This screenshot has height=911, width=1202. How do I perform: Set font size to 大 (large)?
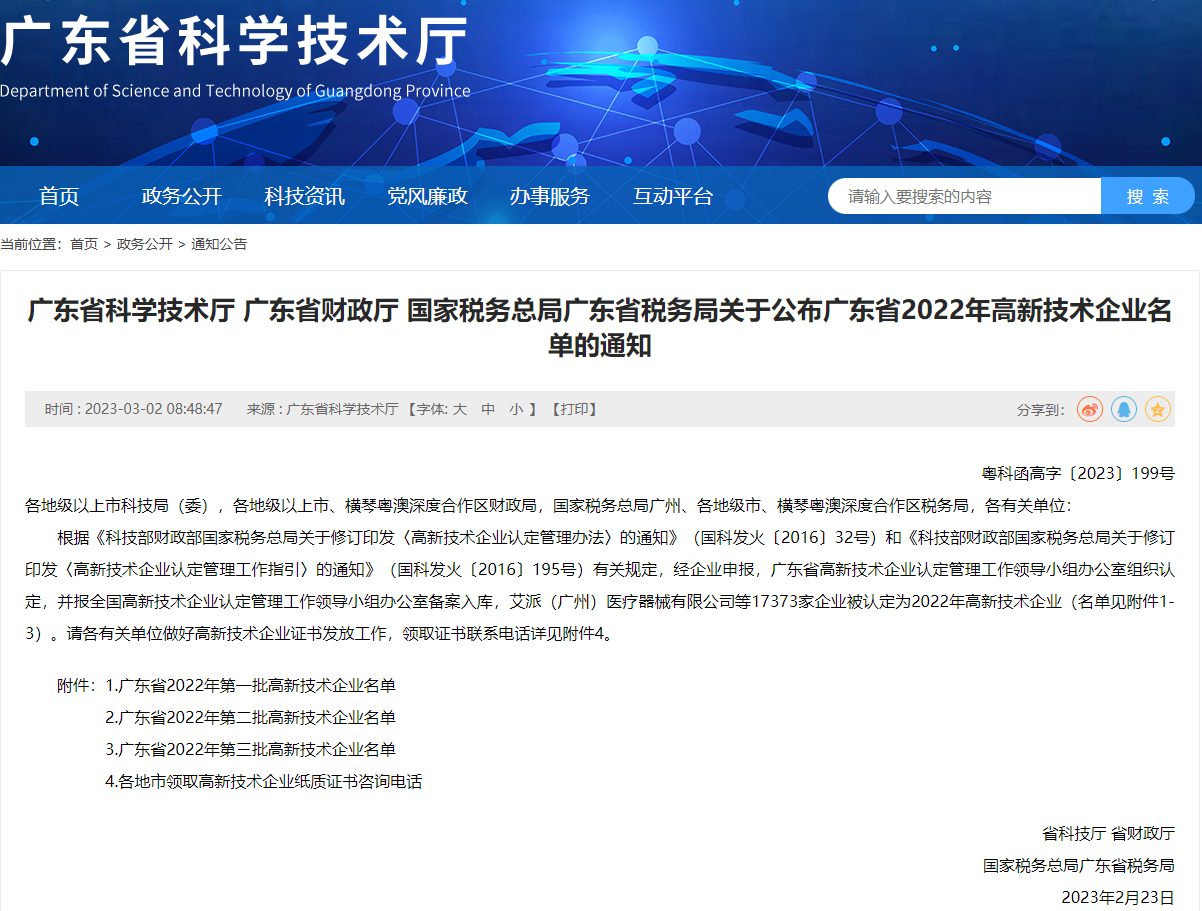tap(460, 409)
